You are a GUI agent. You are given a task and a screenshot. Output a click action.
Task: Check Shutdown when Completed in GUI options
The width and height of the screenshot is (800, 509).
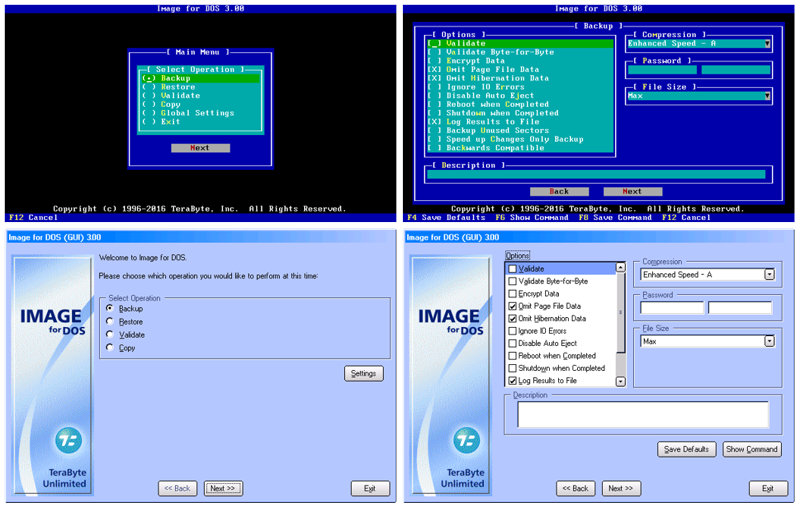point(512,368)
